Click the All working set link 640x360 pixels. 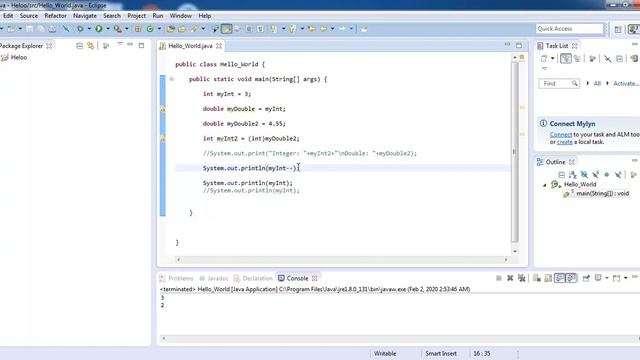click(597, 83)
